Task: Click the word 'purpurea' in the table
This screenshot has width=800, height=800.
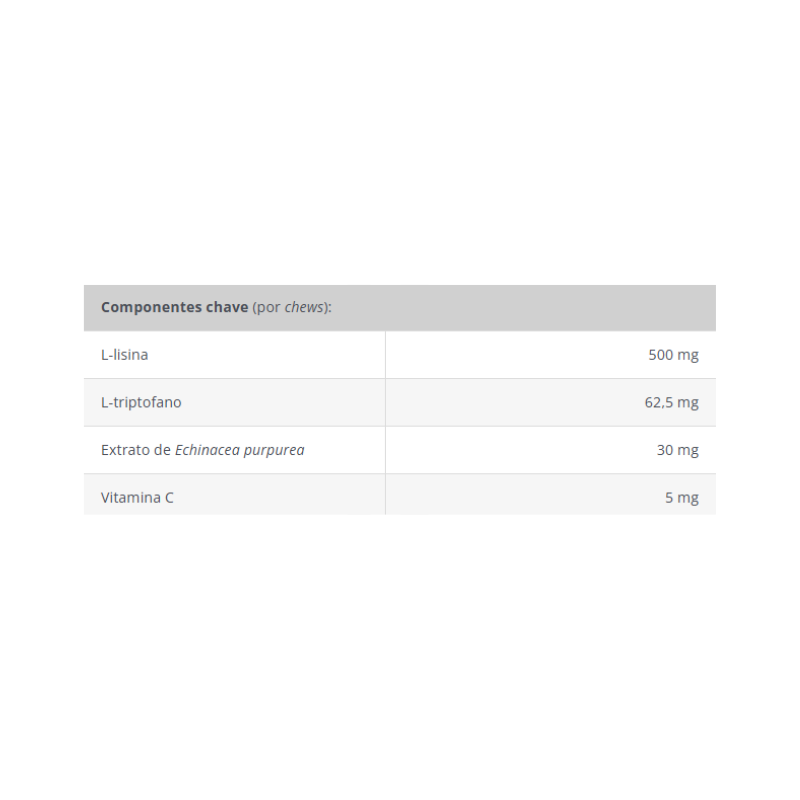Action: click(275, 450)
